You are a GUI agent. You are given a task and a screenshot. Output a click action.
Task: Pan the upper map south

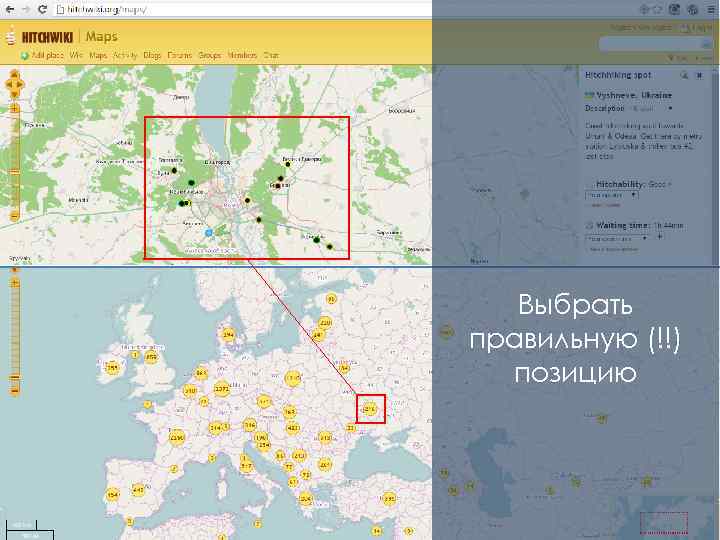(14, 94)
